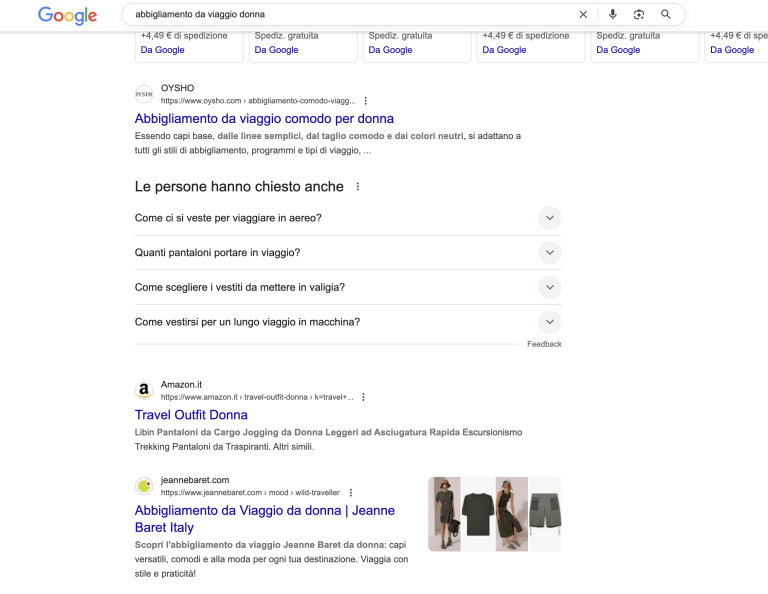This screenshot has width=768, height=594.
Task: Clear the search query with X icon
Action: pyautogui.click(x=584, y=15)
